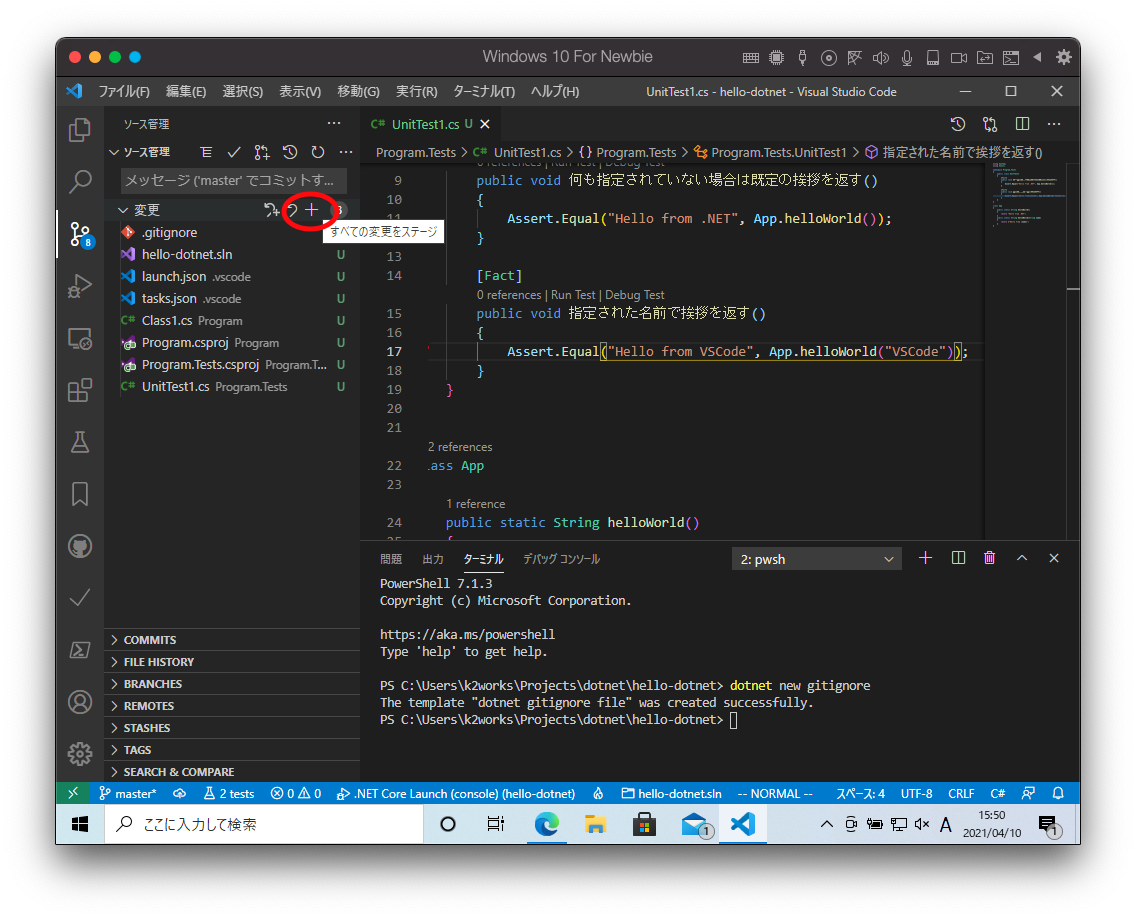Open the .gitignore file in changes list

(169, 232)
